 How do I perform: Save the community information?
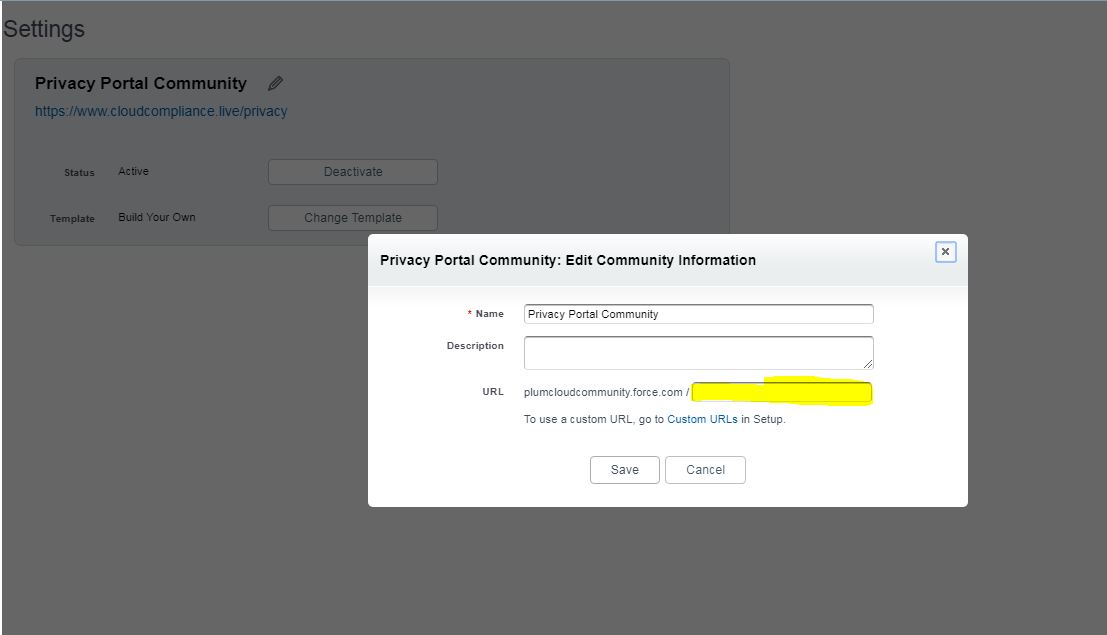625,470
